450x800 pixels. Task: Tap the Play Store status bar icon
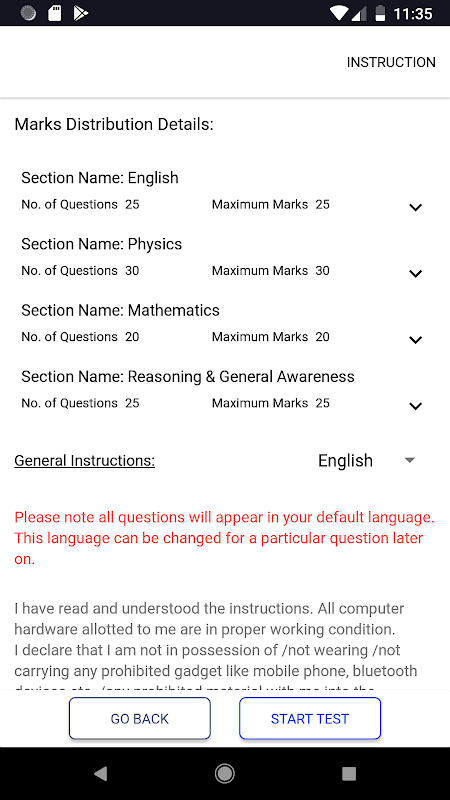click(81, 13)
